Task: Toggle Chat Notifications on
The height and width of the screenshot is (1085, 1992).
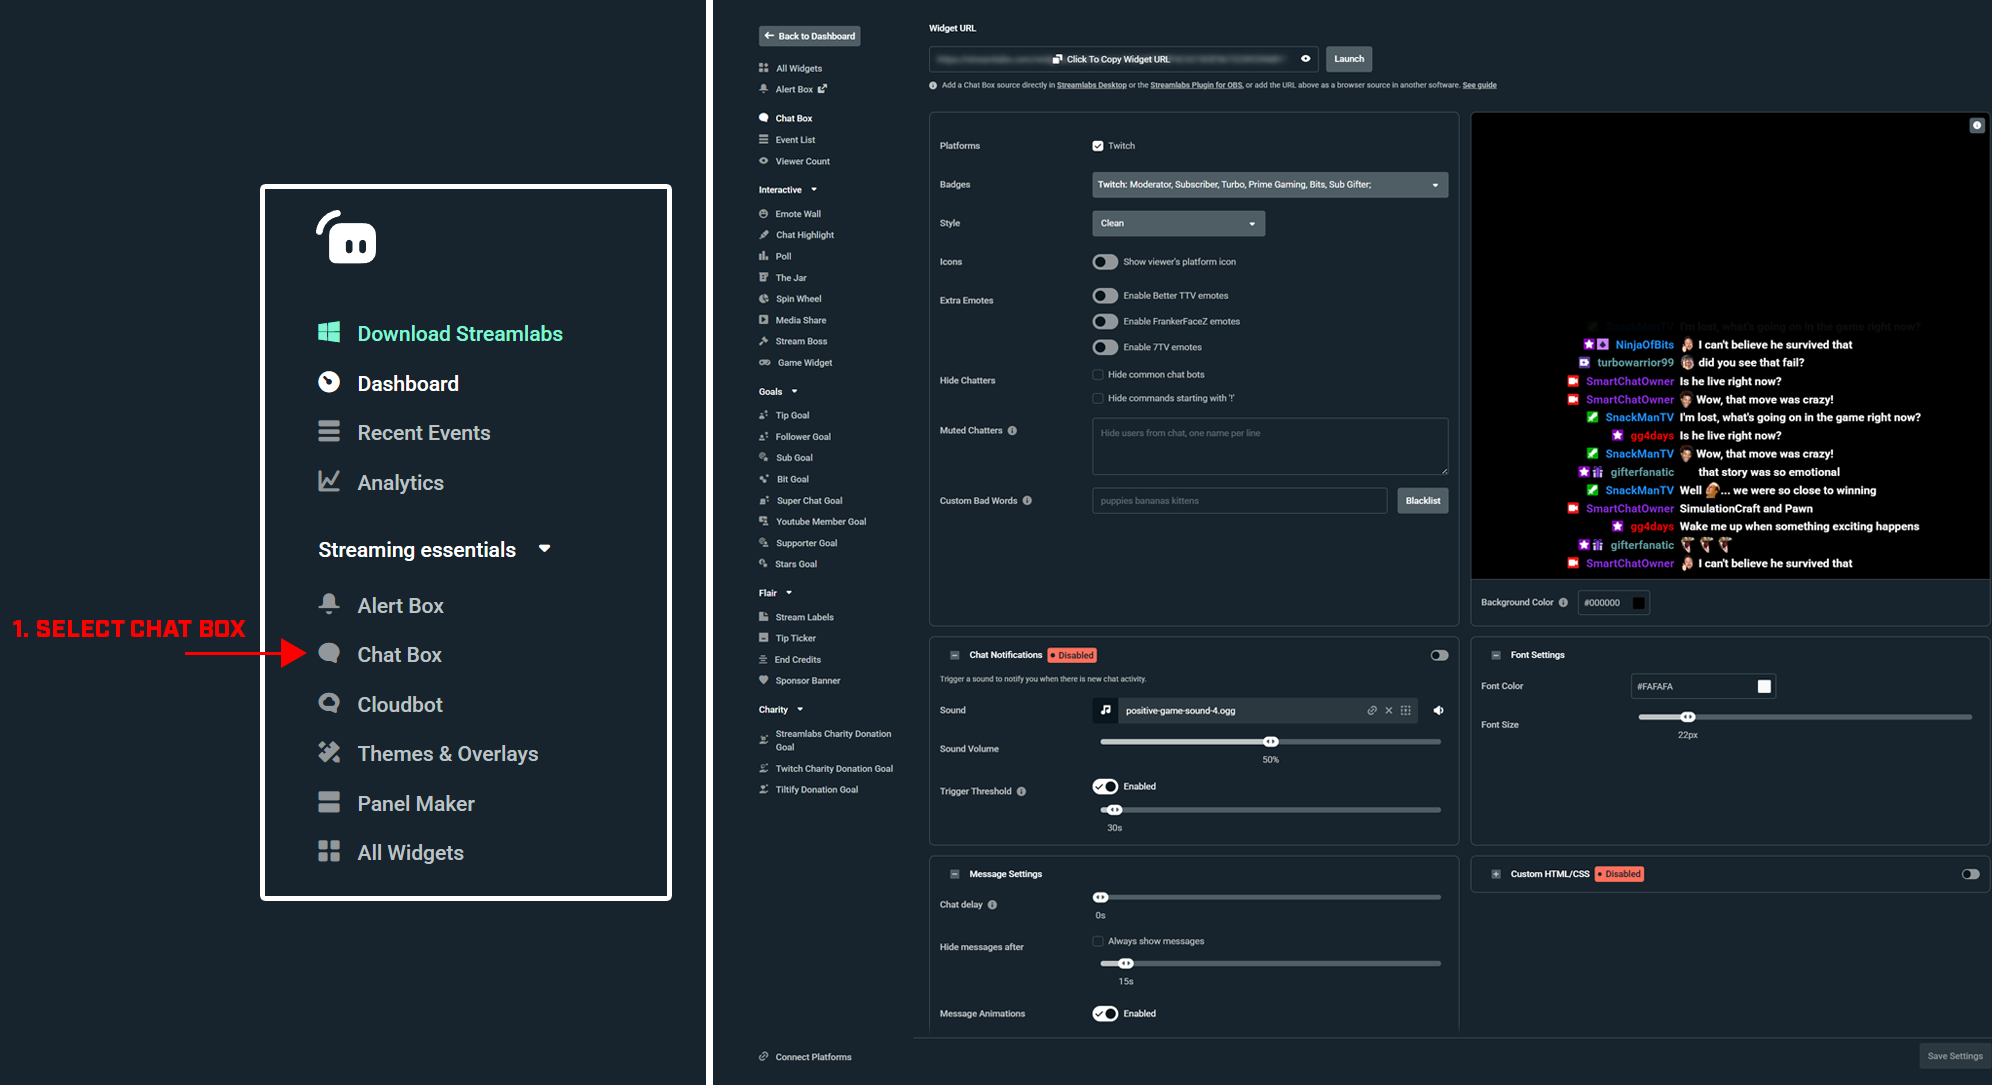Action: click(1439, 656)
